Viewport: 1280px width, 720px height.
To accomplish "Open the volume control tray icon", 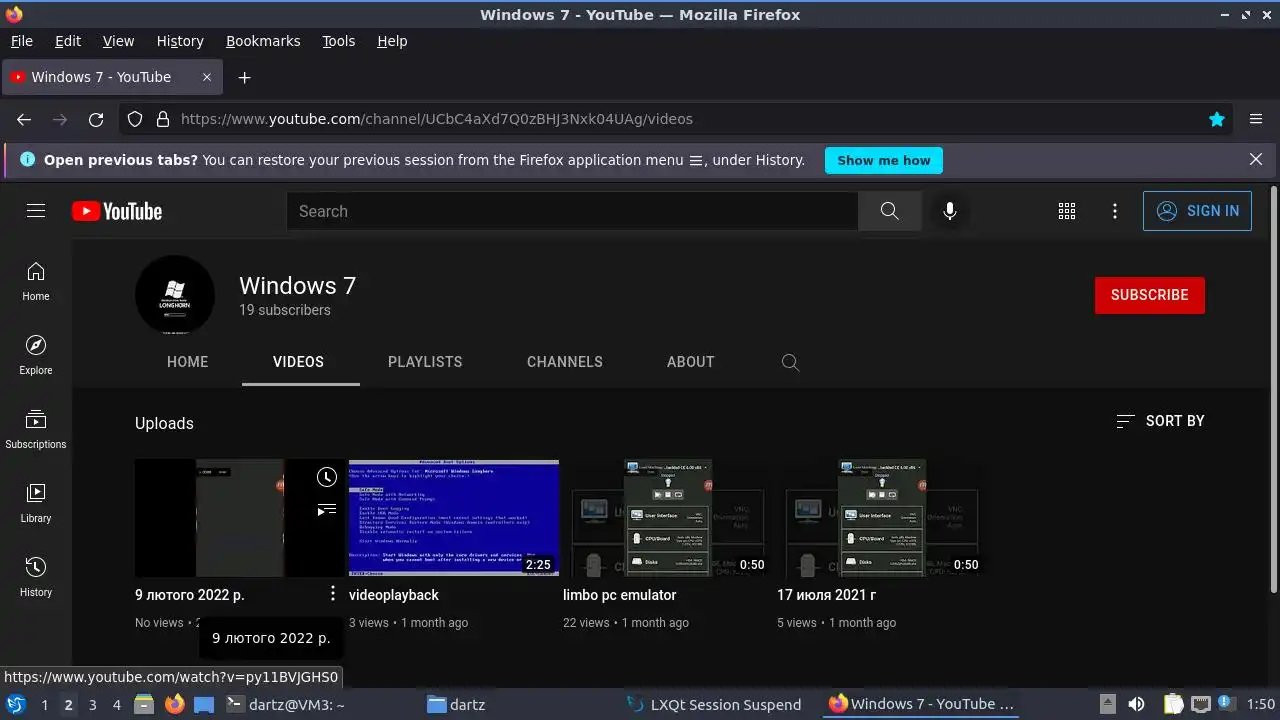I will [1136, 704].
